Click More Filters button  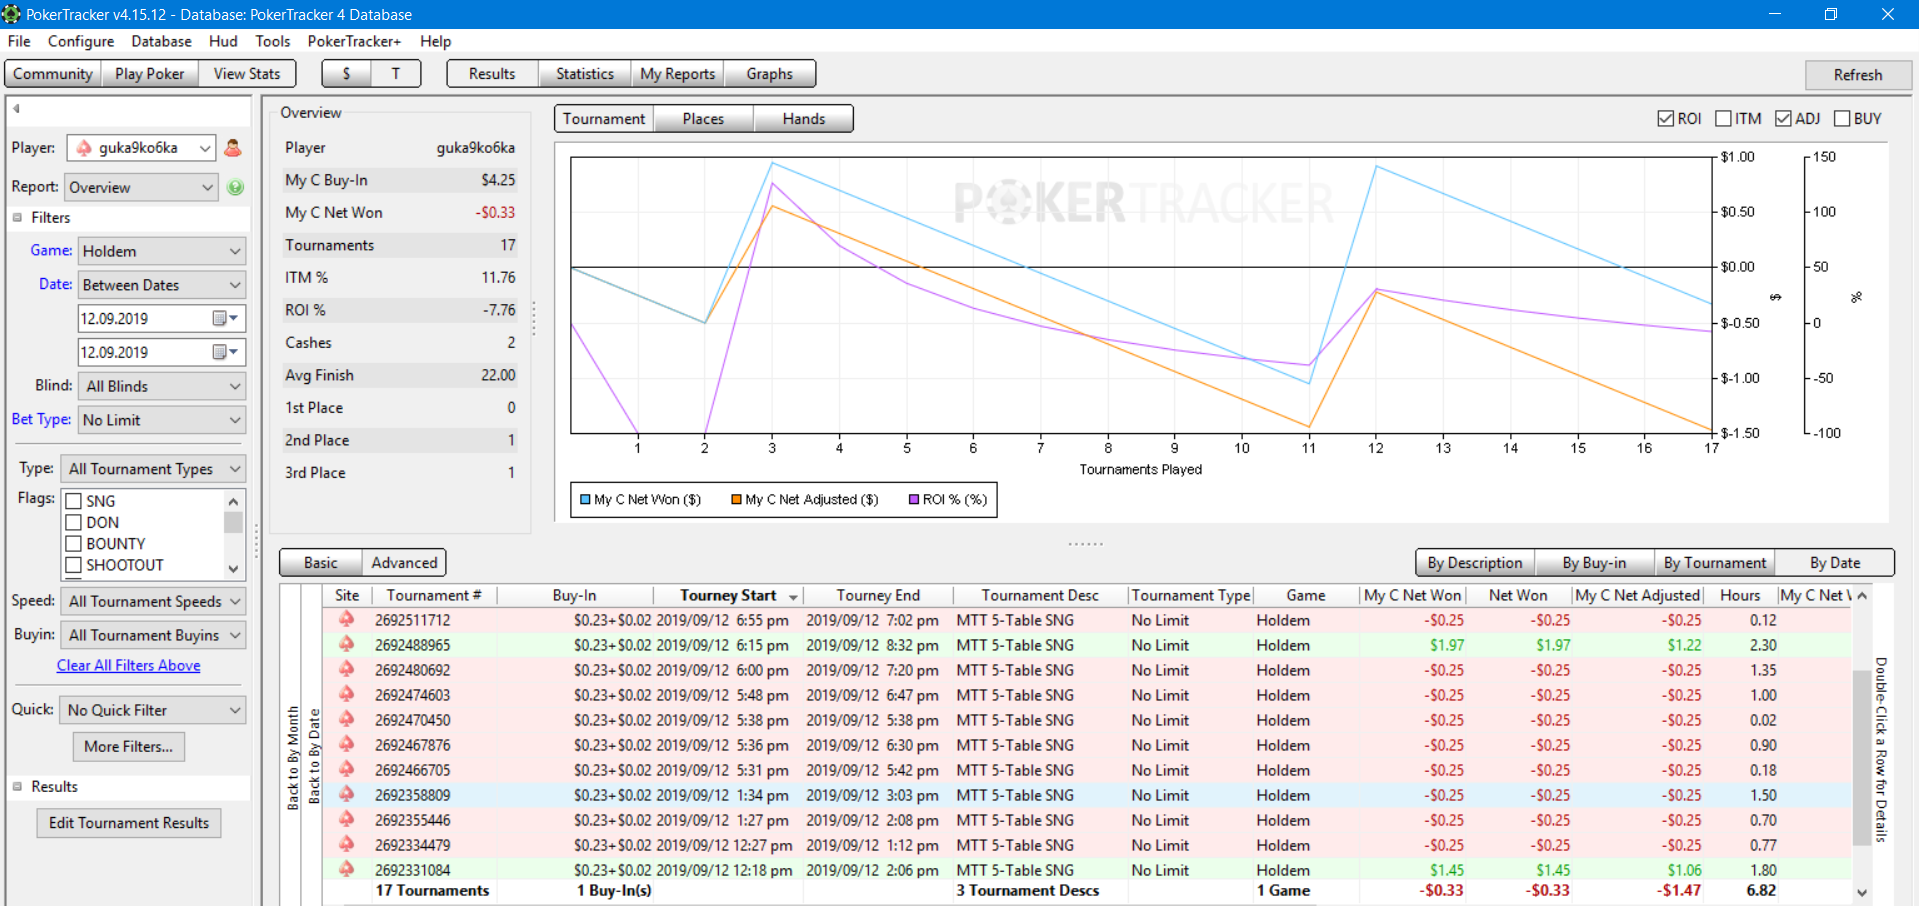(128, 746)
